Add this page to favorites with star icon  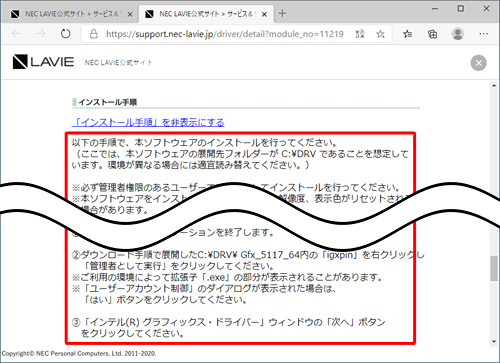pos(380,34)
